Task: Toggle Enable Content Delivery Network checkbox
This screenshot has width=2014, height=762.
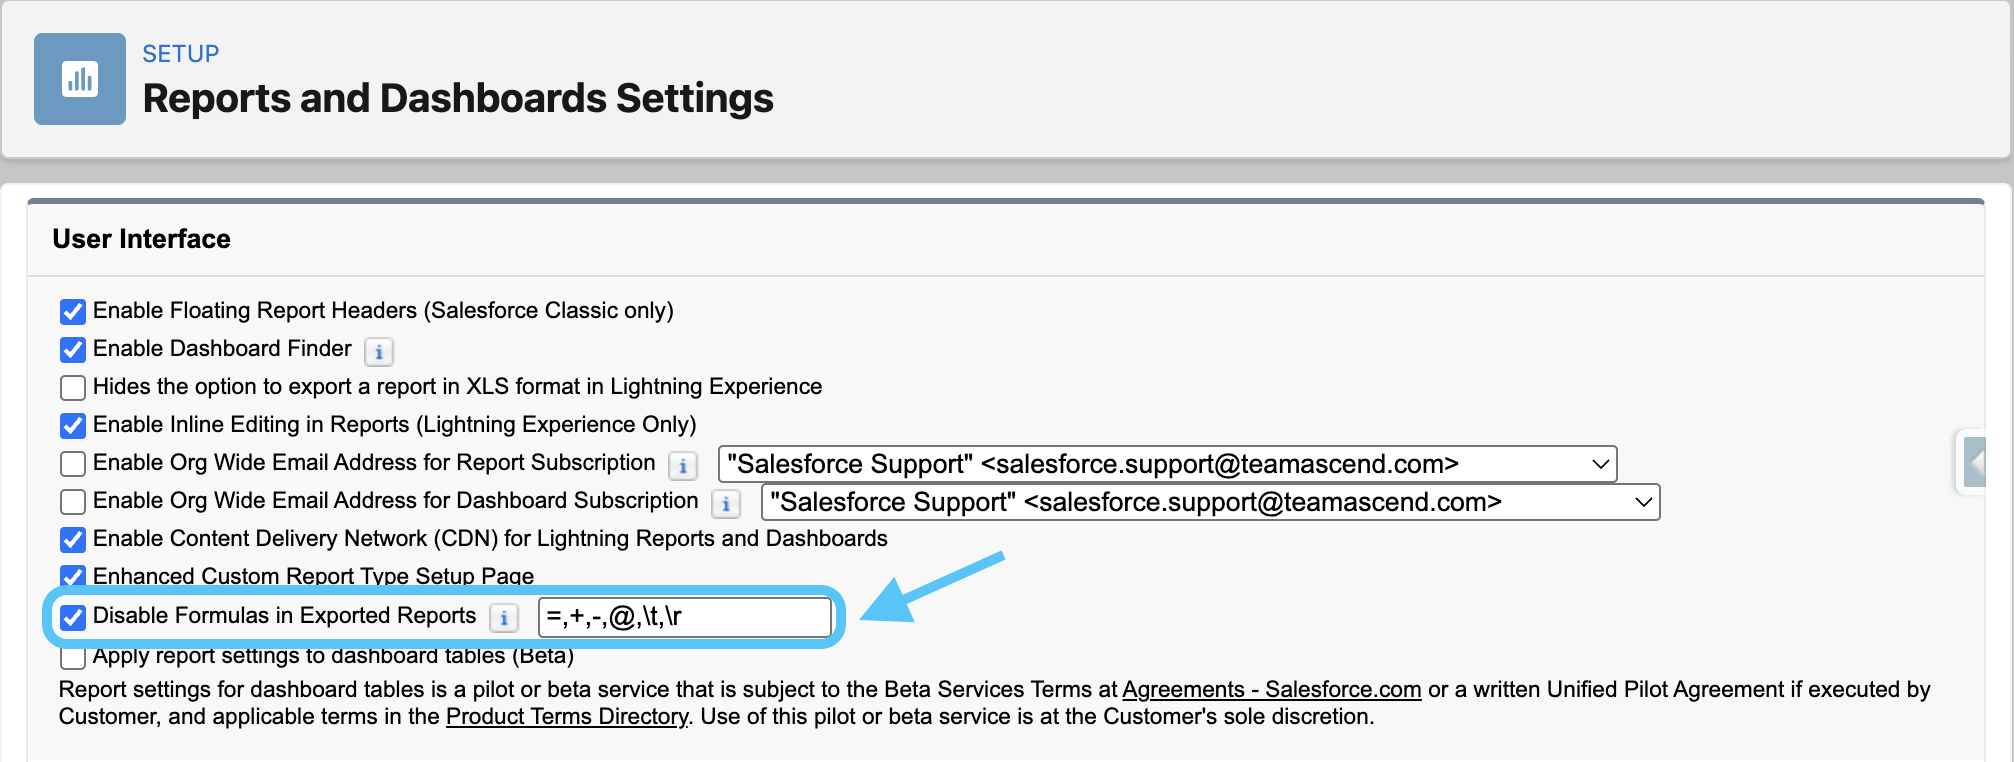Action: point(73,540)
